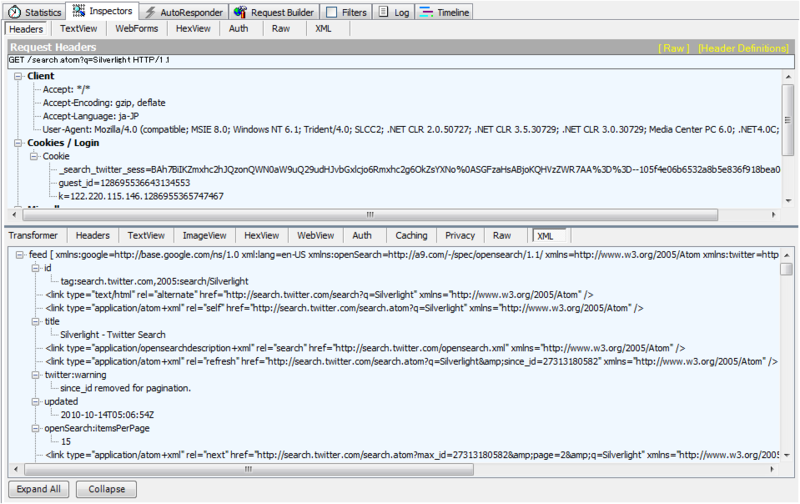
Task: Collapse the updated XML node
Action: (35, 401)
